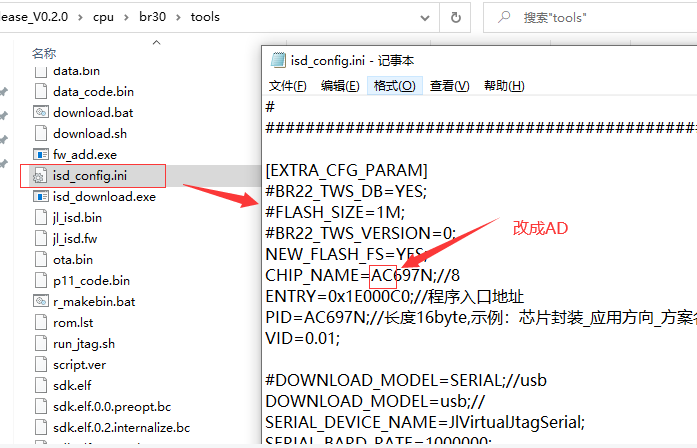Image resolution: width=697 pixels, height=448 pixels.
Task: Select the ota.bin file name
Action: click(x=73, y=260)
